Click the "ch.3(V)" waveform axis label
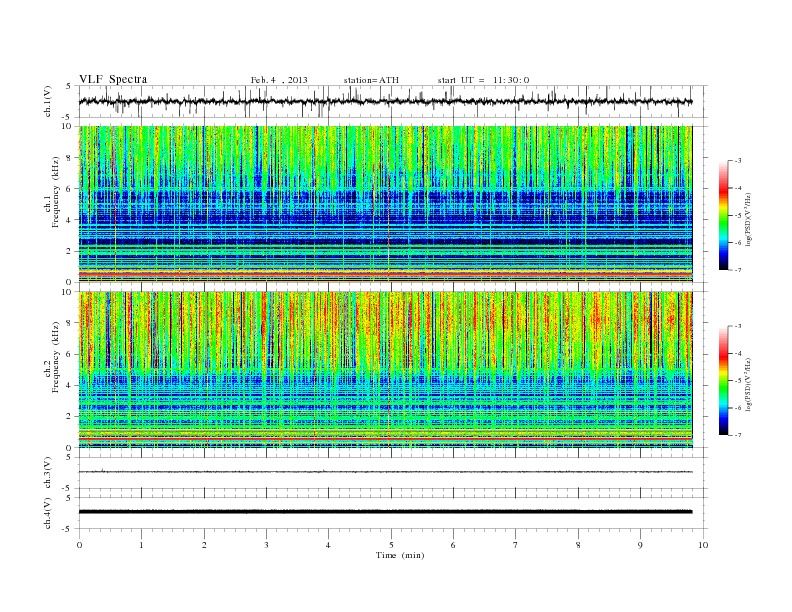 [48, 473]
